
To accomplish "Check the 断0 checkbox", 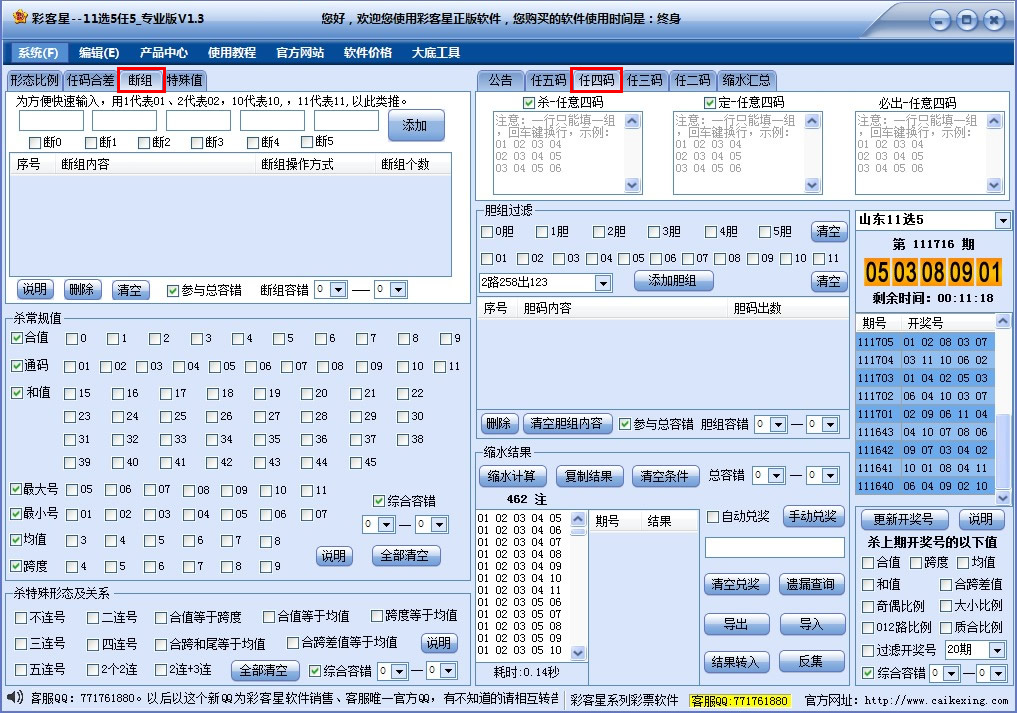I will [x=33, y=143].
